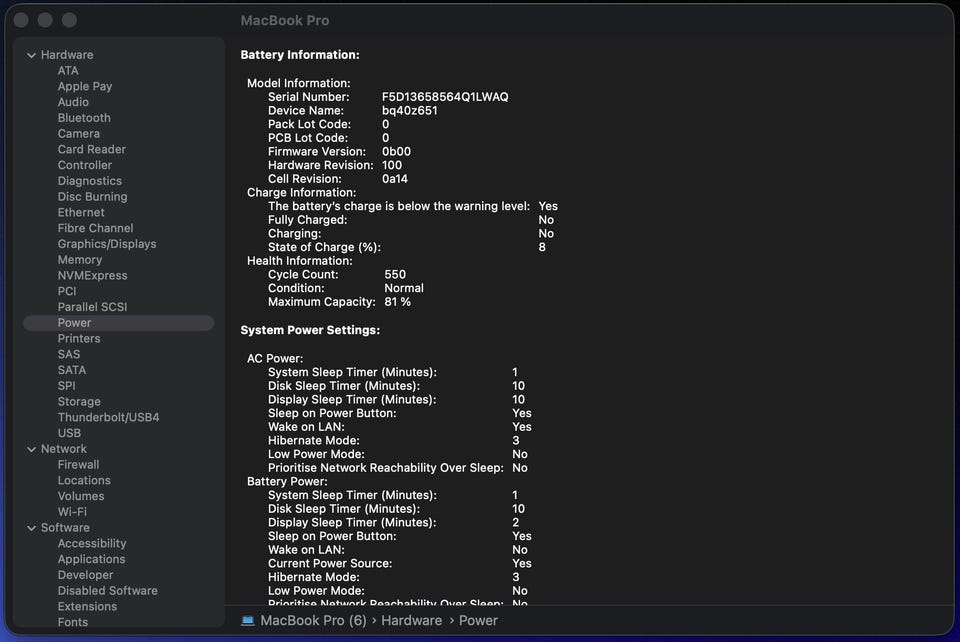Select PCI in the sidebar
The image size is (960, 642).
pyautogui.click(x=67, y=291)
